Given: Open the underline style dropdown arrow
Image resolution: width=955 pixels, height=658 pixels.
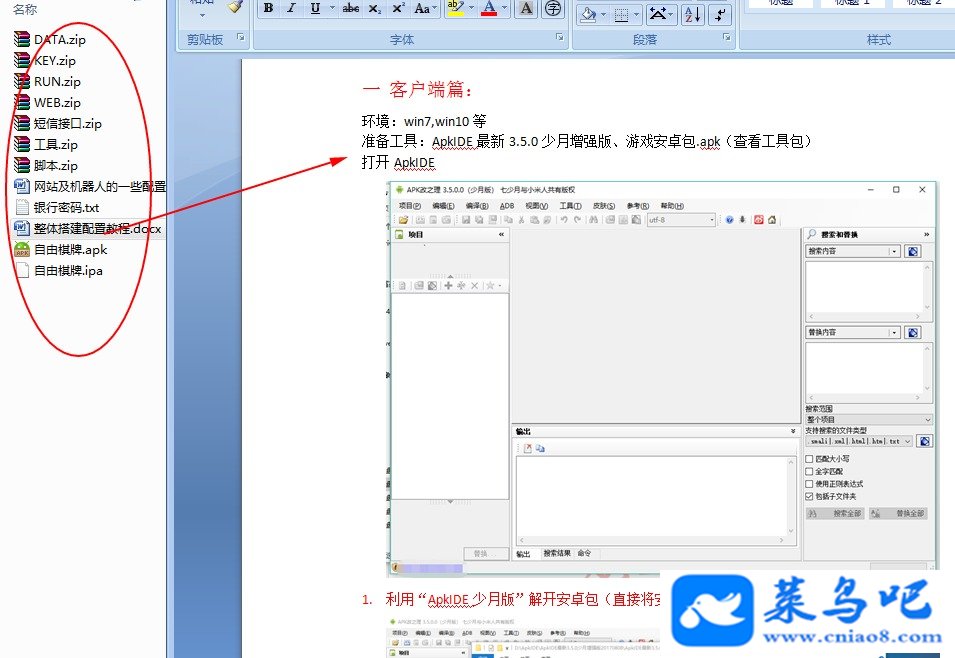Looking at the screenshot, I should [x=332, y=8].
